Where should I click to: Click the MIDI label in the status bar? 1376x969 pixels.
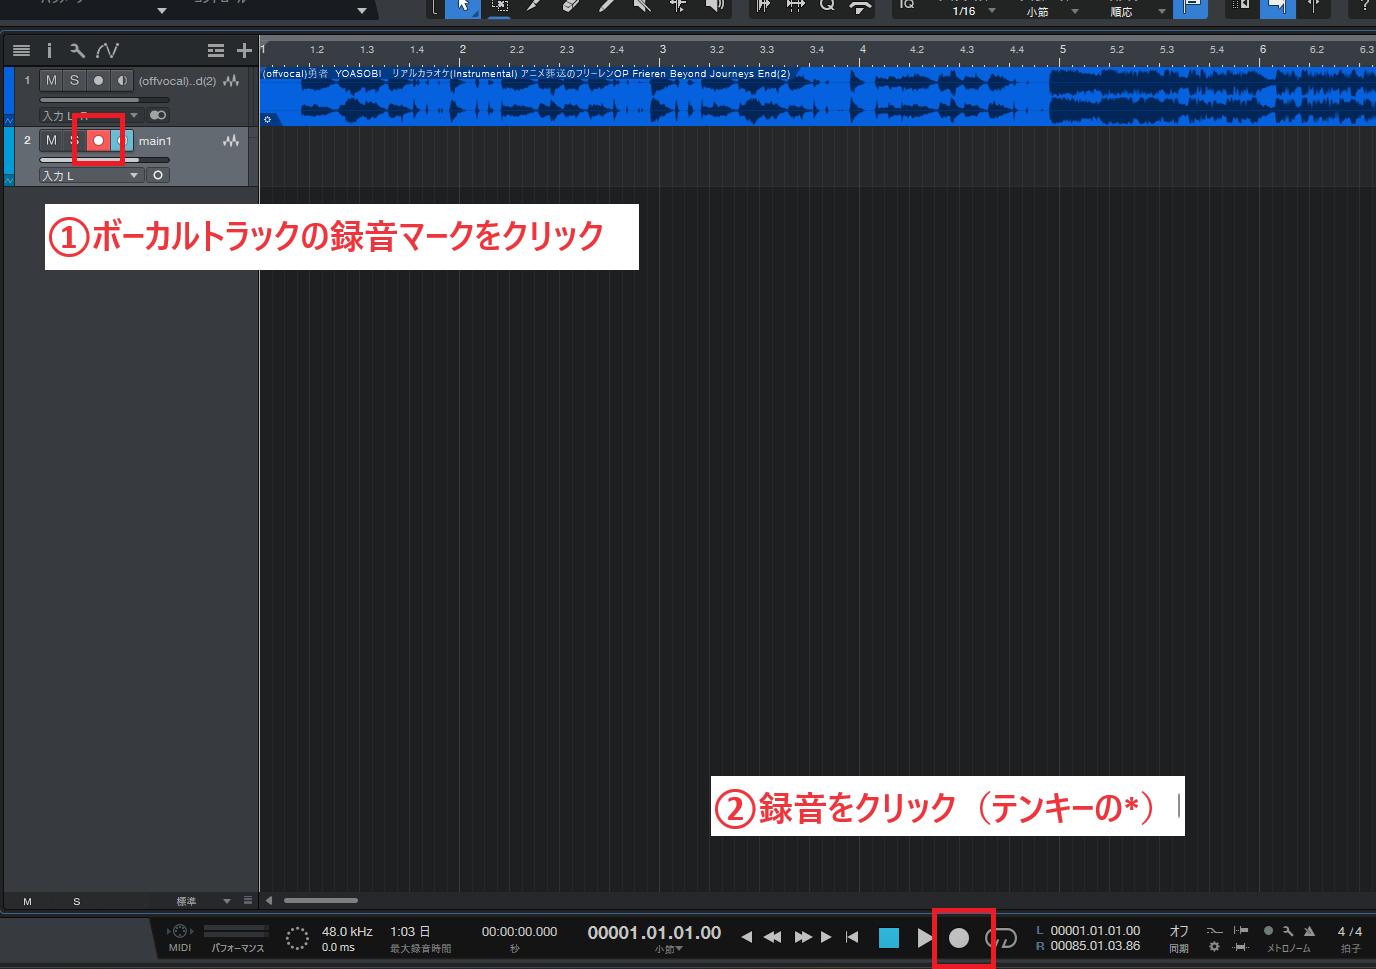[180, 945]
